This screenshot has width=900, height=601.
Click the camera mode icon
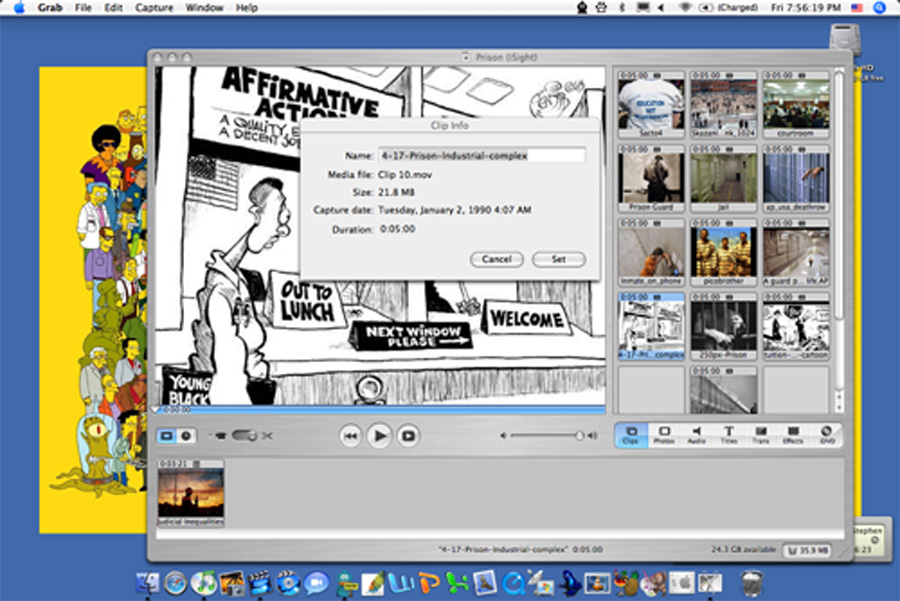[220, 436]
